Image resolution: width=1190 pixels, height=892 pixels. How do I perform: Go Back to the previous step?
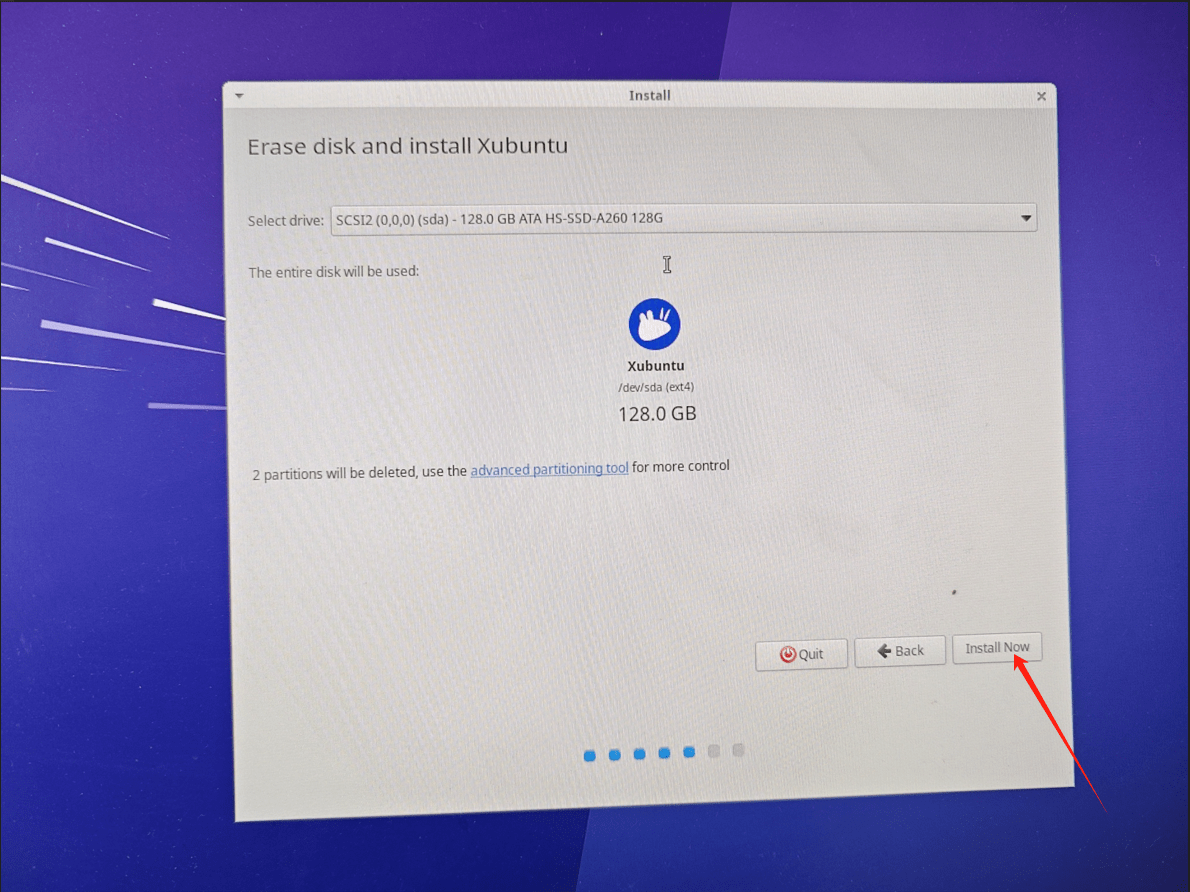(900, 651)
